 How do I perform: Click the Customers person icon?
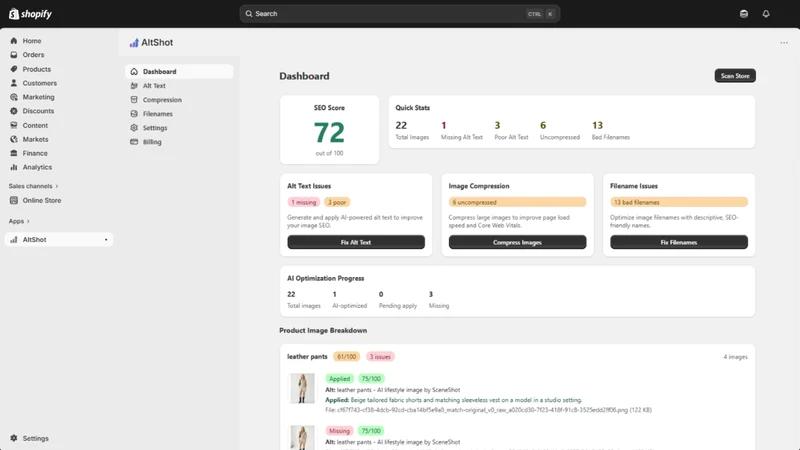pyautogui.click(x=14, y=83)
